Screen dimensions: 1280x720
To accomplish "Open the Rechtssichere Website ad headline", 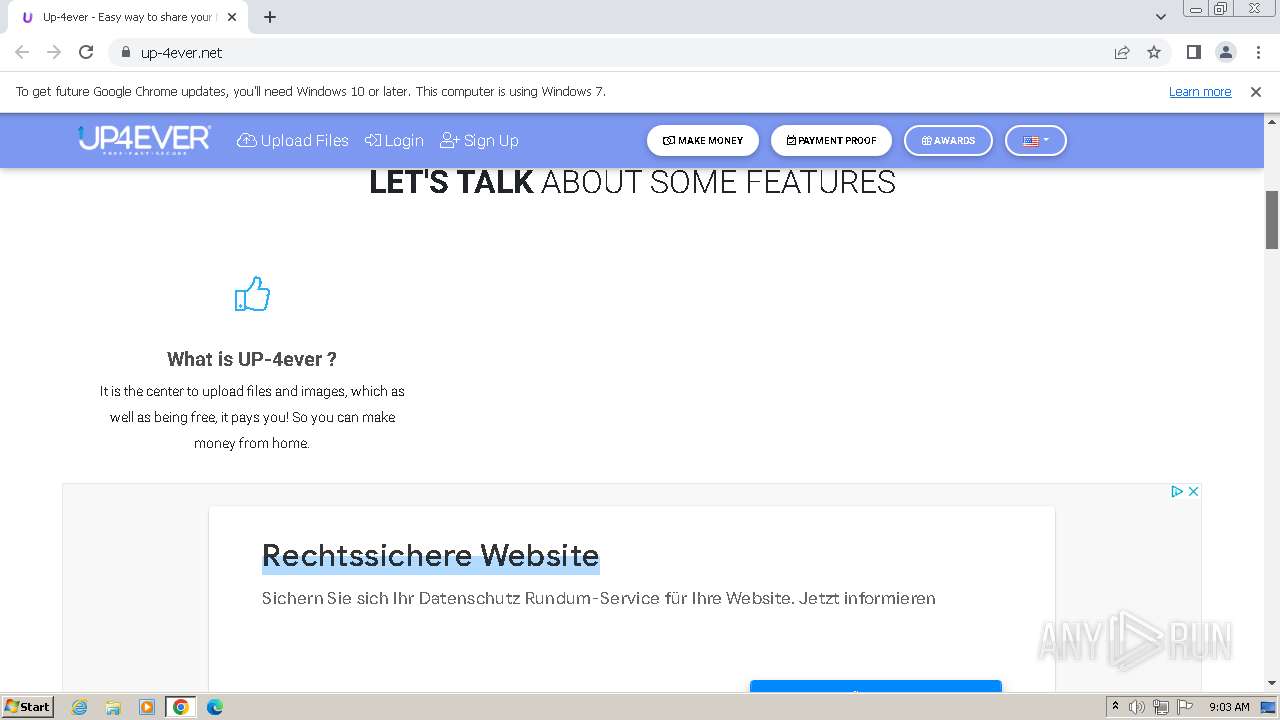I will [430, 555].
